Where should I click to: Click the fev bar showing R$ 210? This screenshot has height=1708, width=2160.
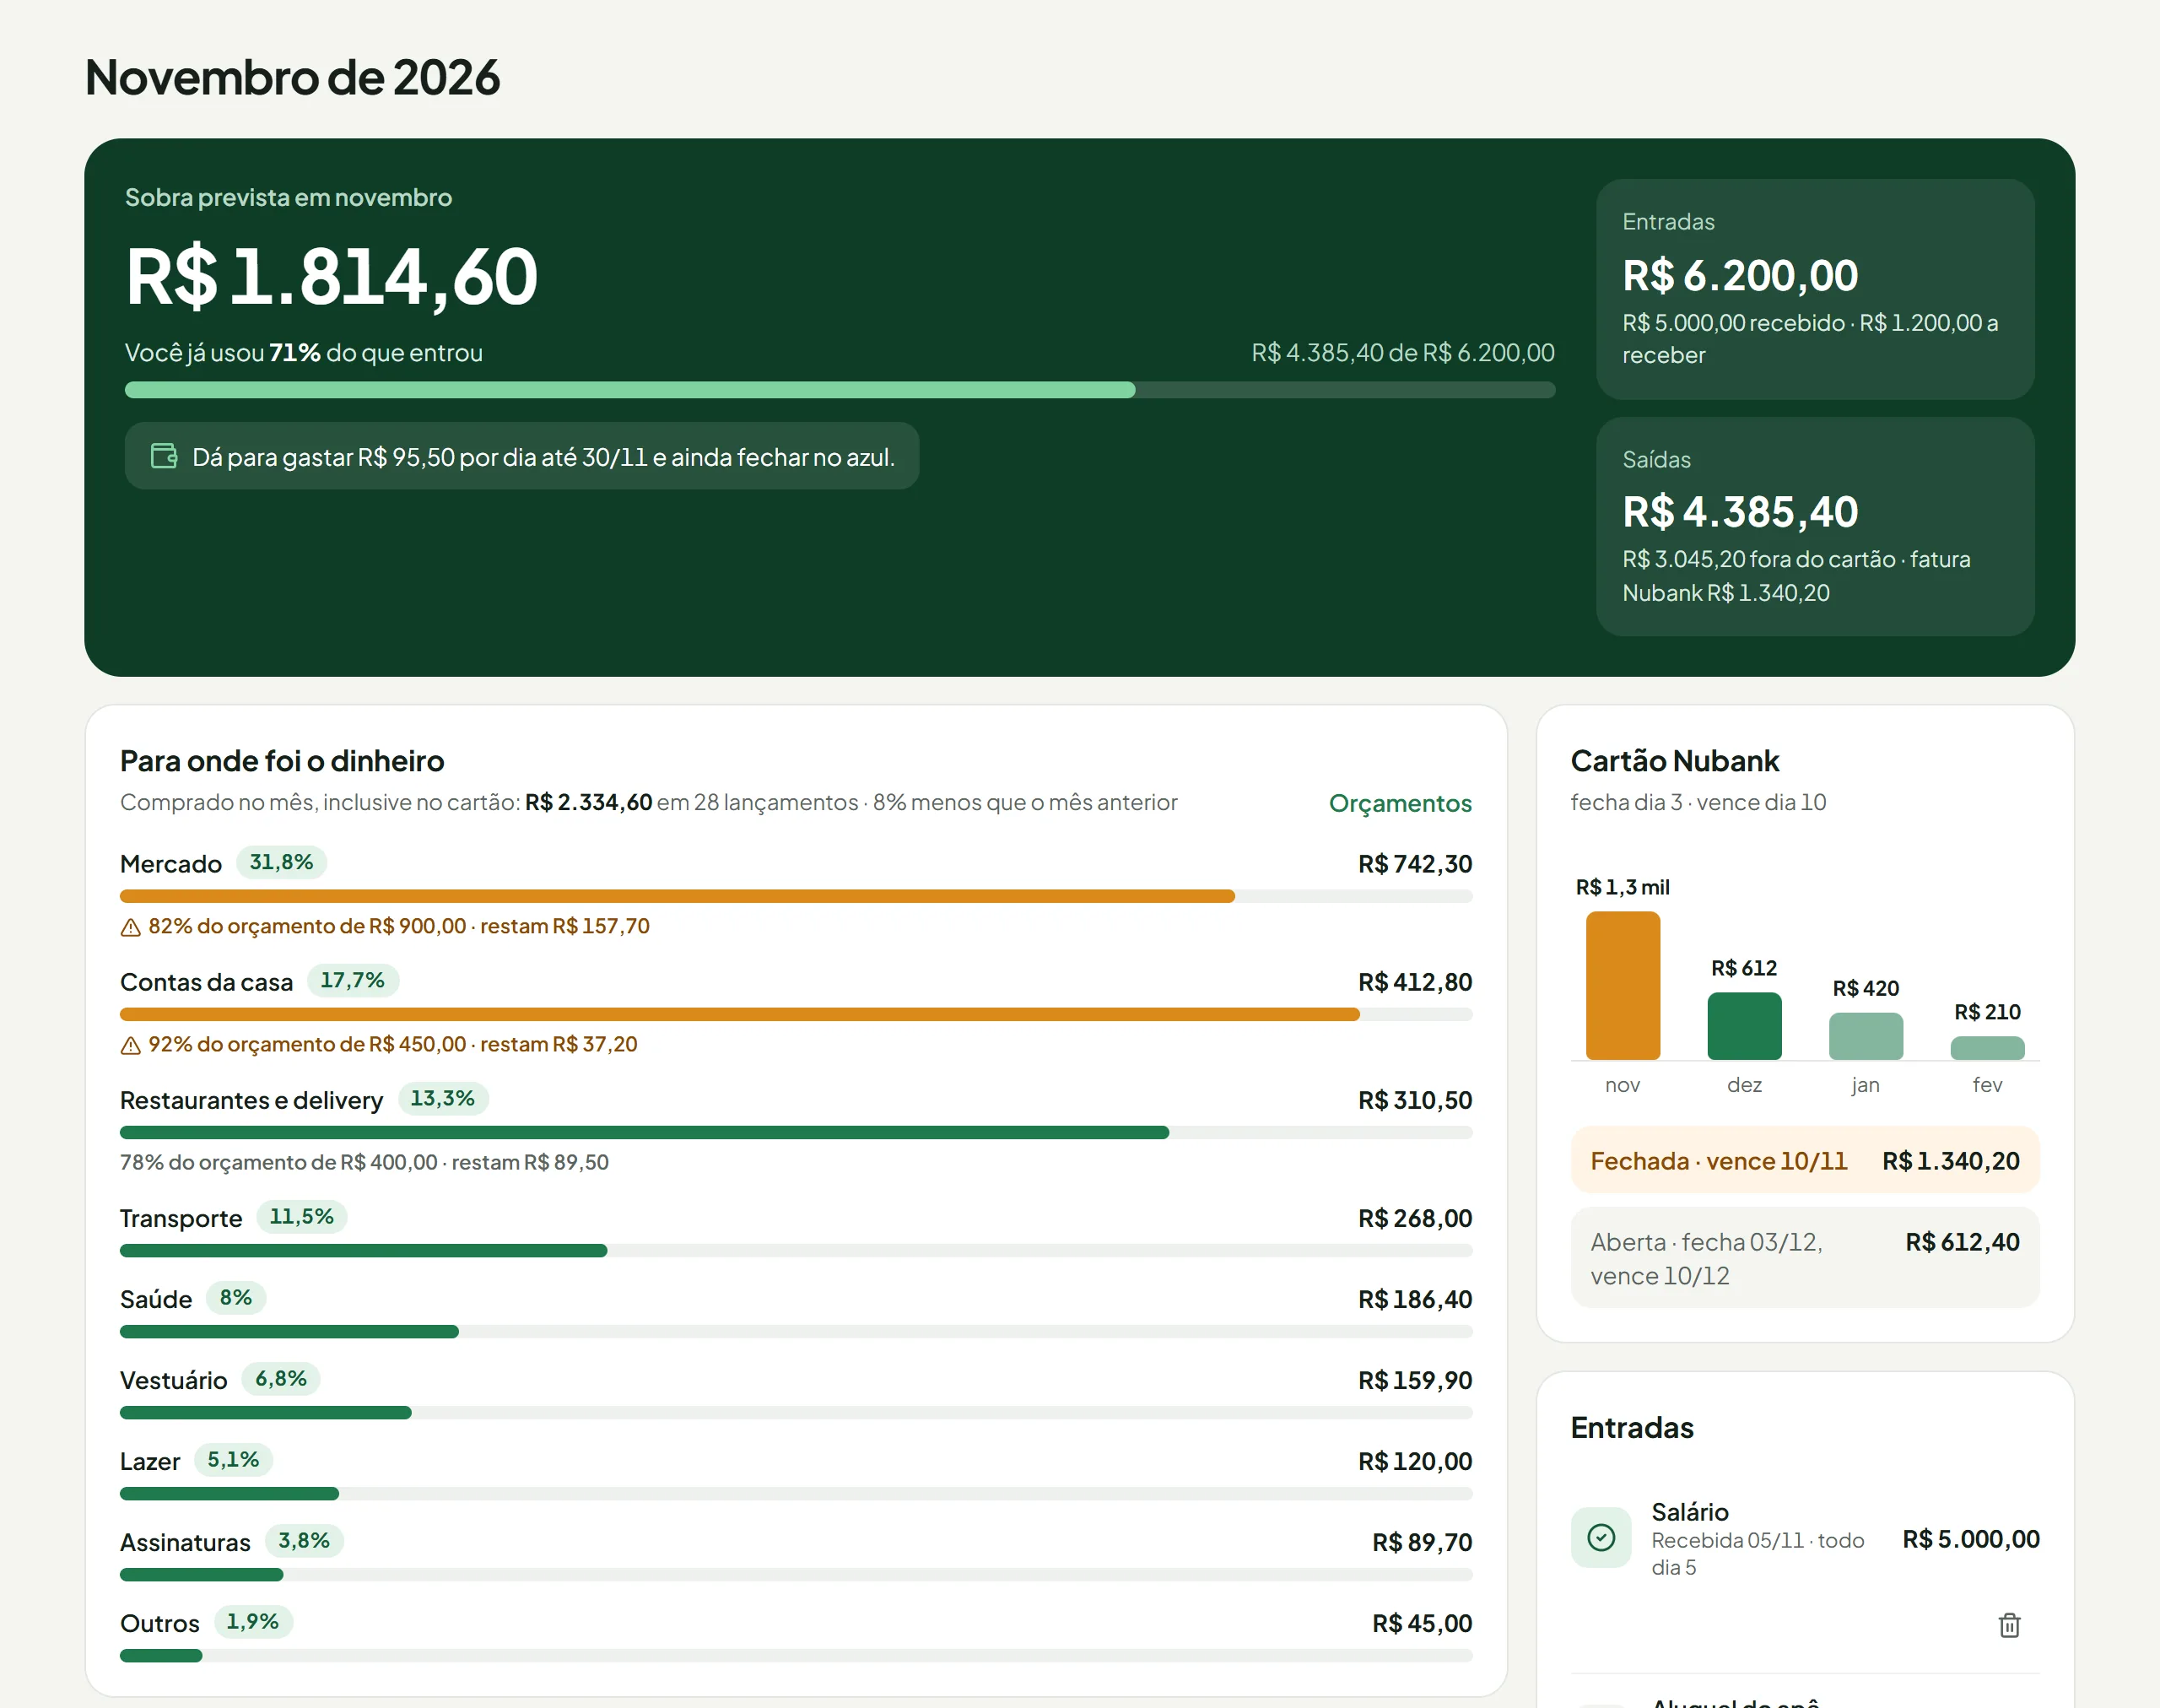[1987, 1048]
